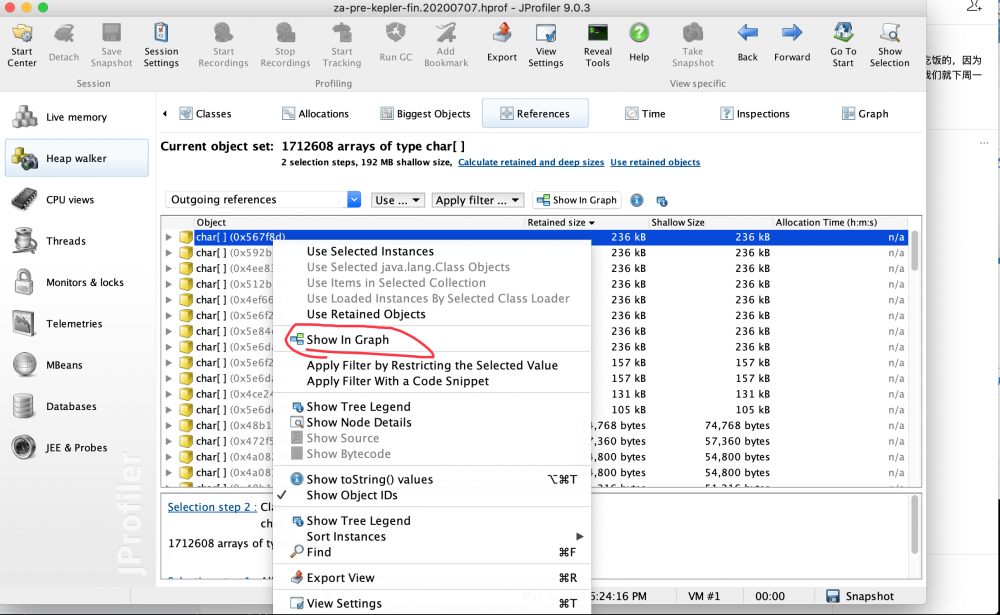Go Back using toolbar arrow

pos(747,45)
